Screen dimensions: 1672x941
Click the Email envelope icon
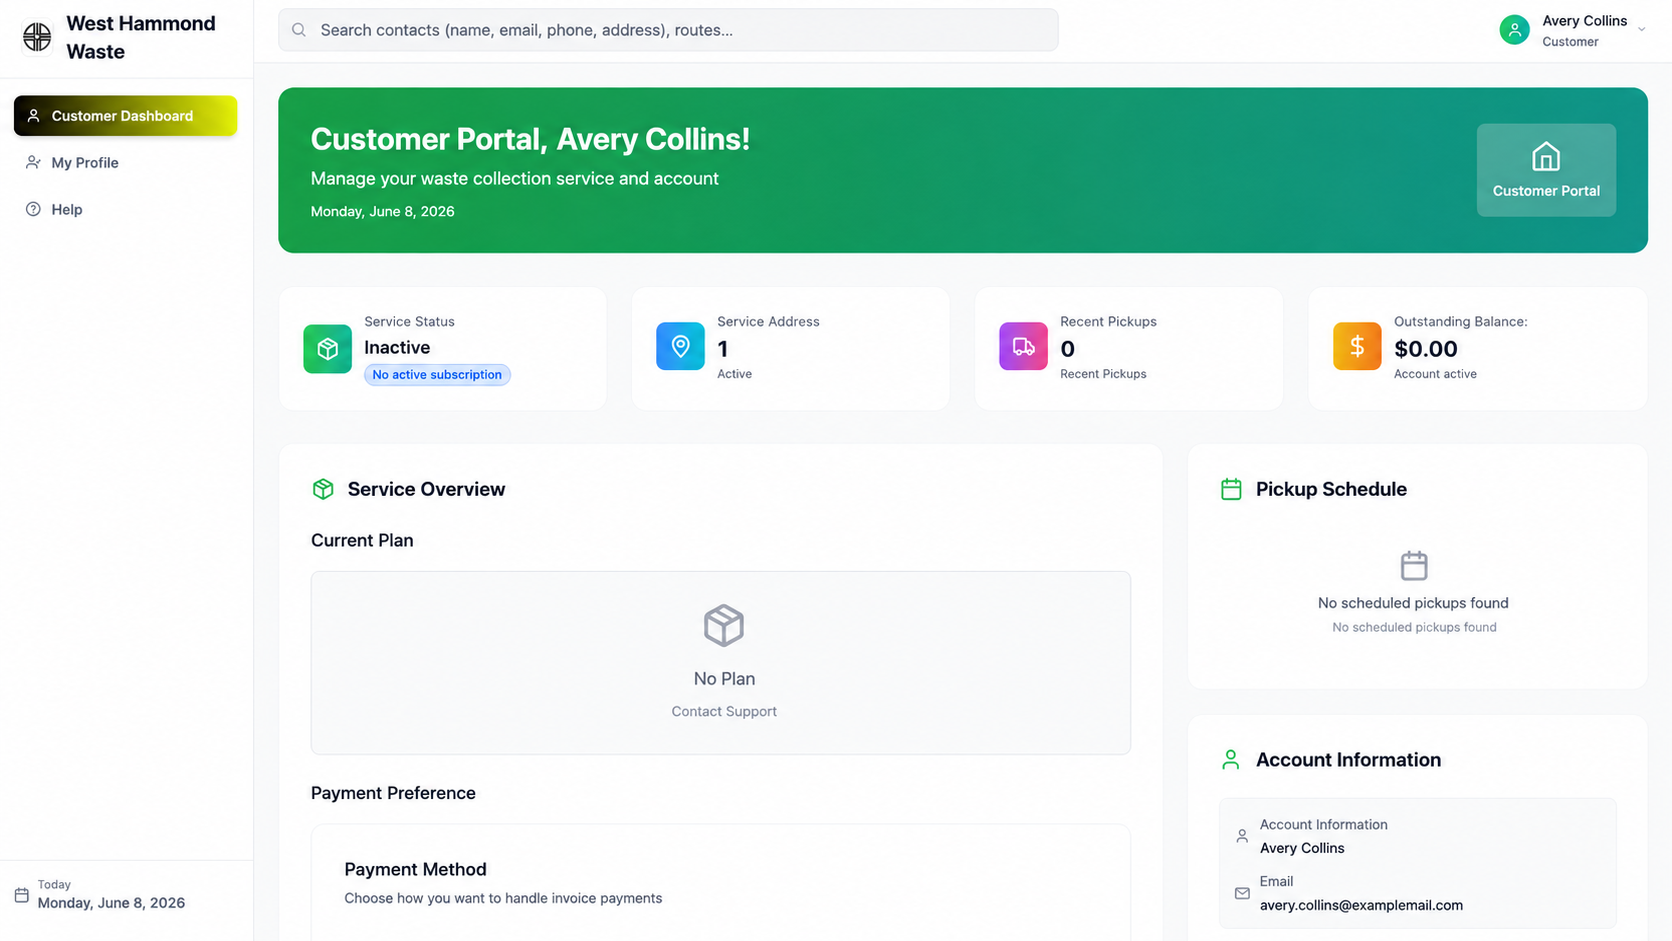point(1242,893)
